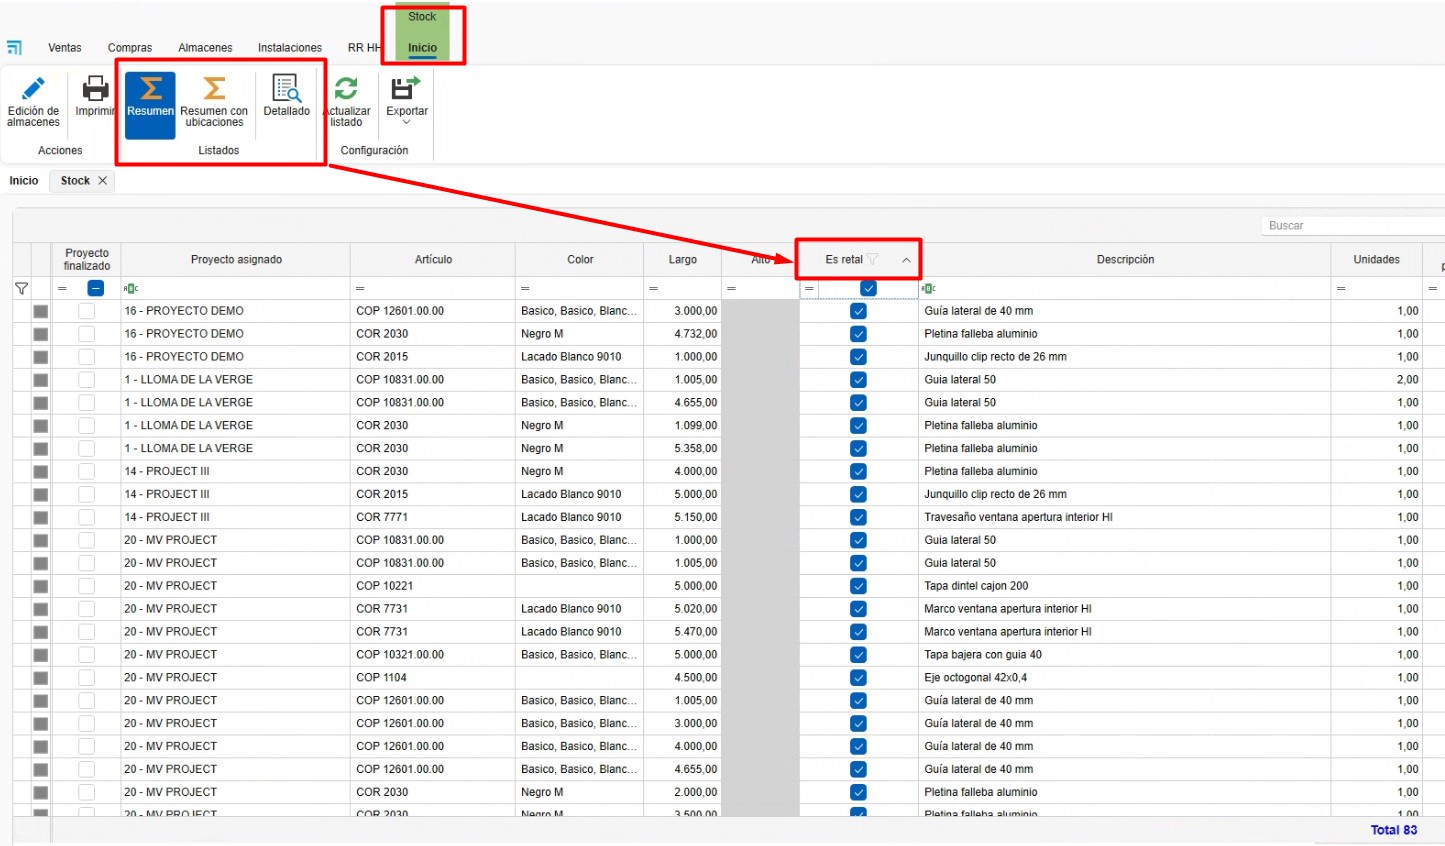The image size is (1445, 846).
Task: Open the Ventas menu
Action: pyautogui.click(x=65, y=48)
